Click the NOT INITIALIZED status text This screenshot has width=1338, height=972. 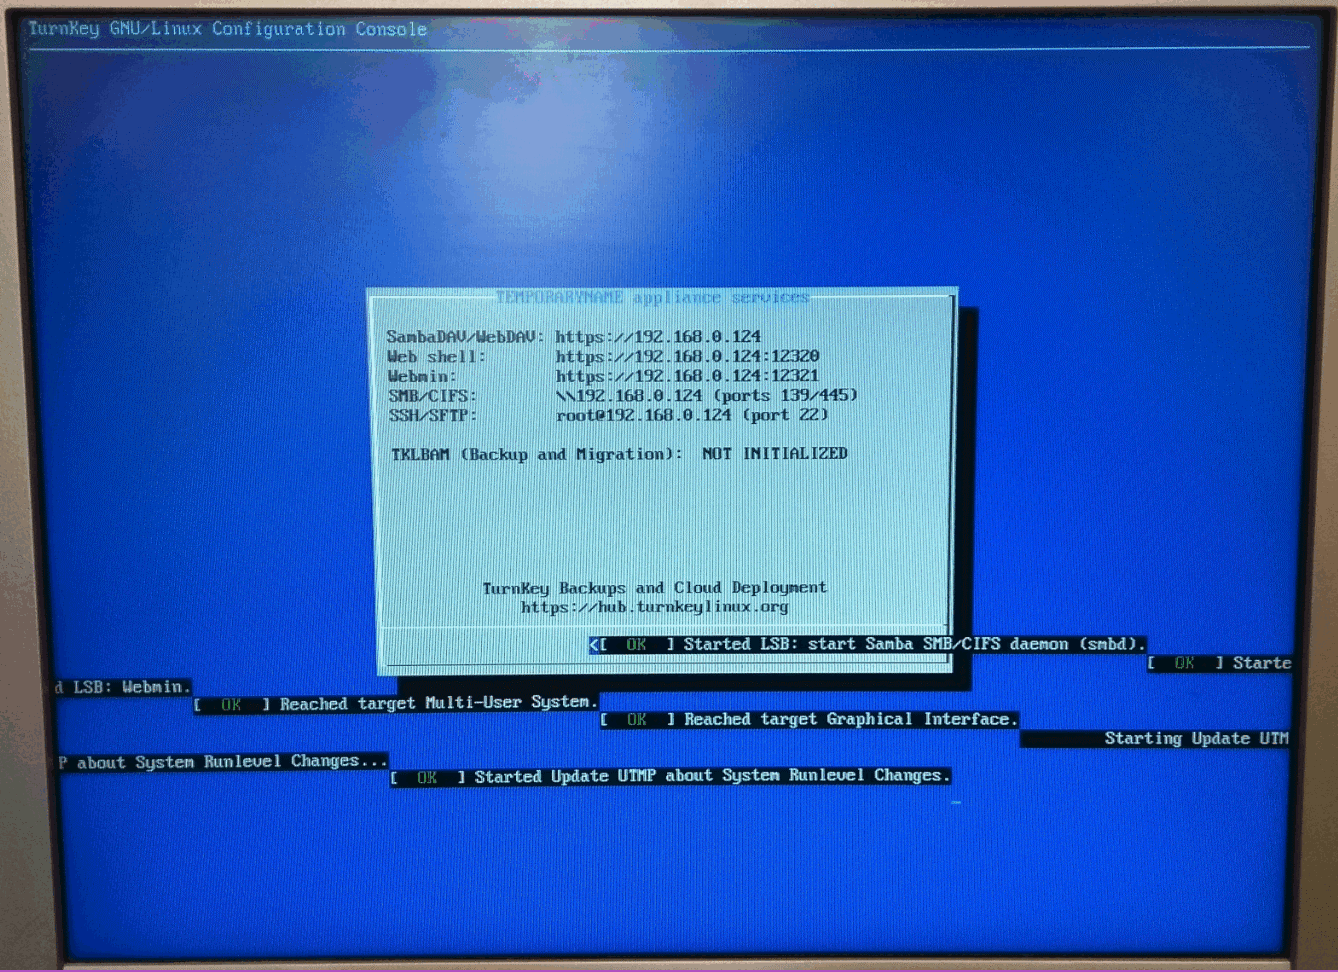[774, 454]
